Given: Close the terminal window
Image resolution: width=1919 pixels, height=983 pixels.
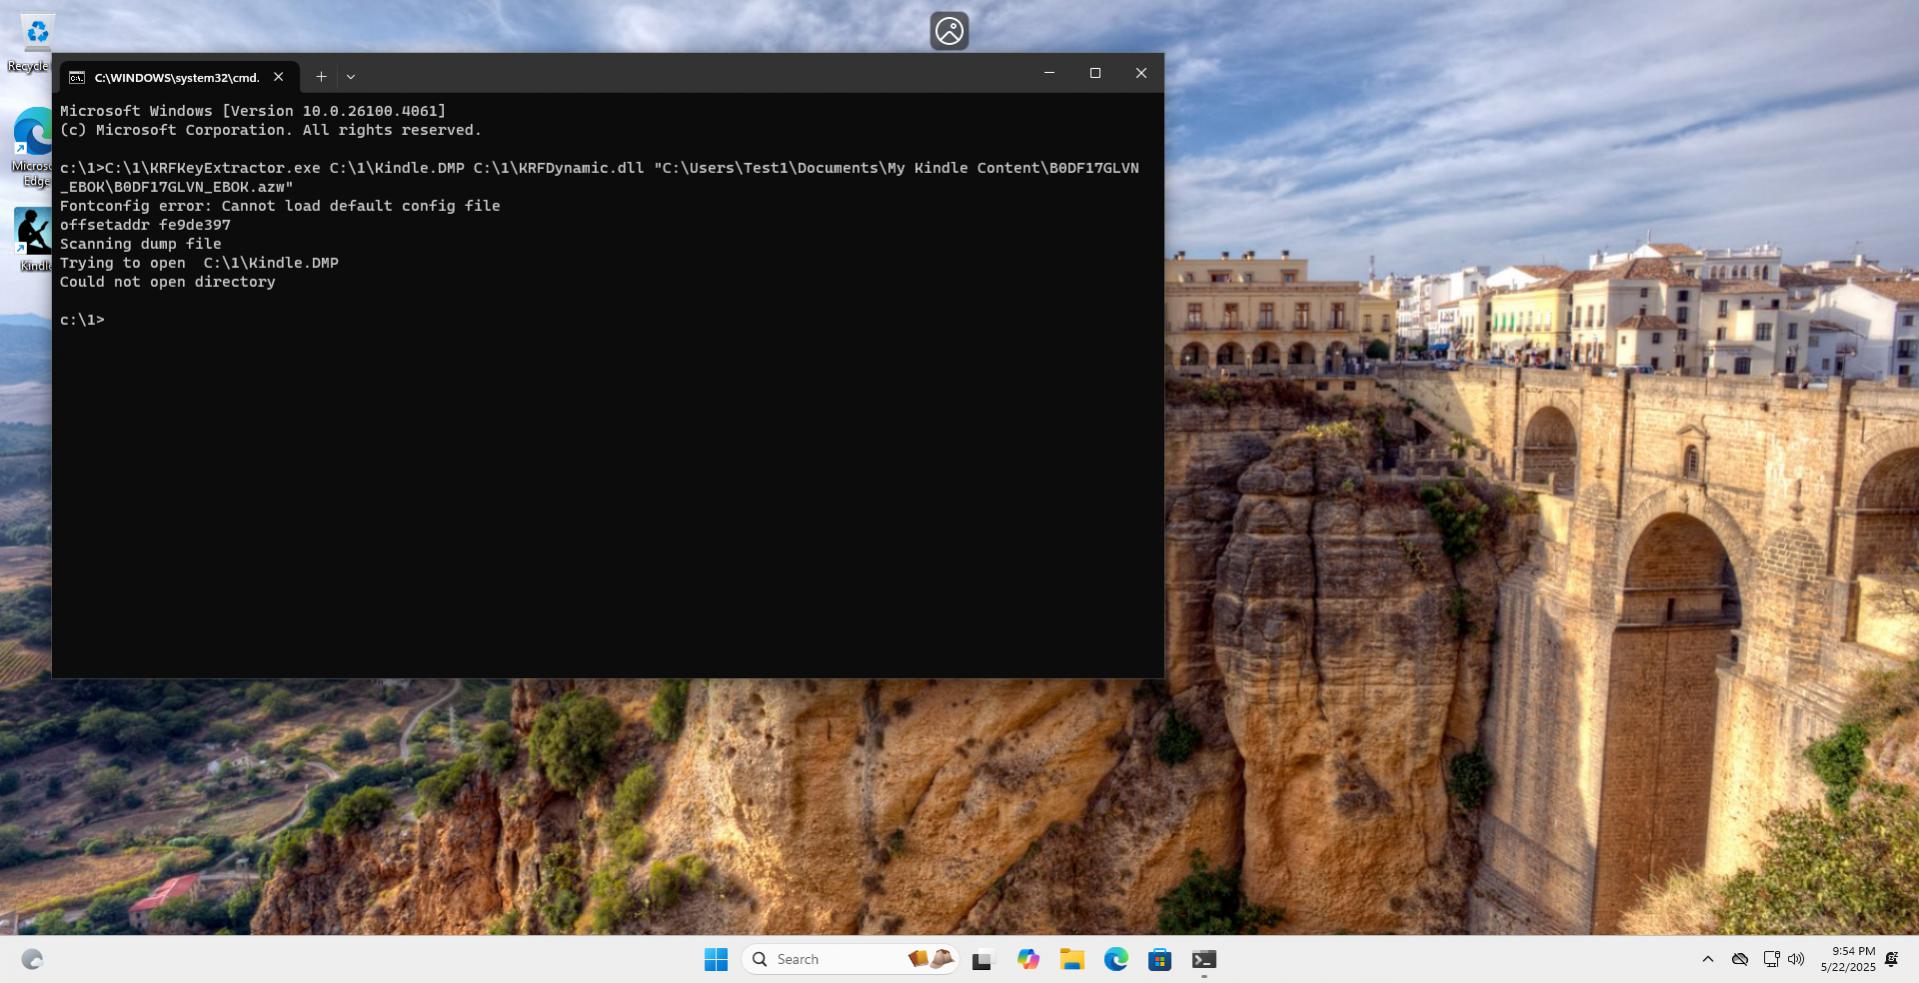Looking at the screenshot, I should tap(1141, 73).
